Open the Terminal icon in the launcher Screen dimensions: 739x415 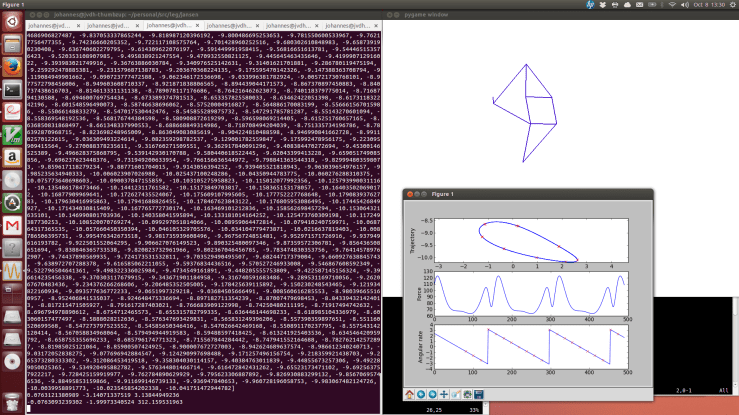click(x=11, y=89)
